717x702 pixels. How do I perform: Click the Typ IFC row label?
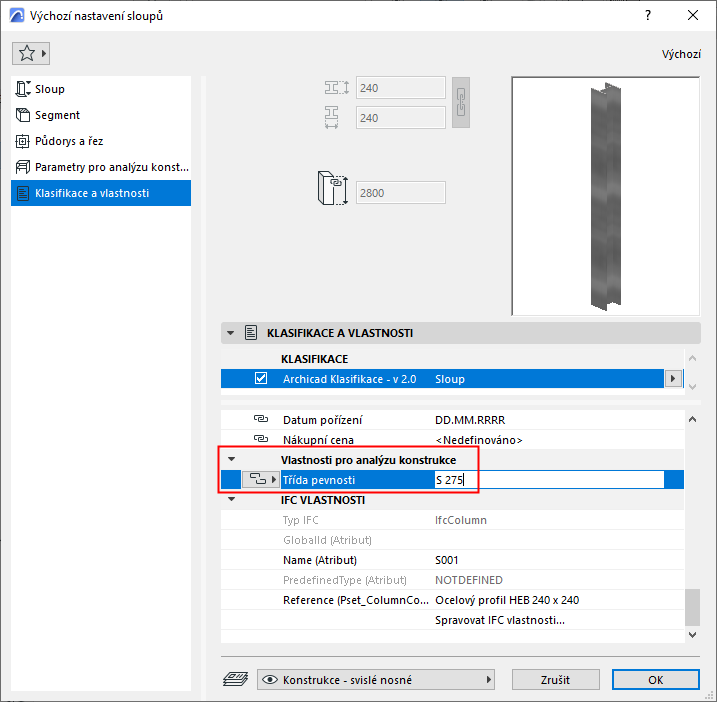(300, 520)
